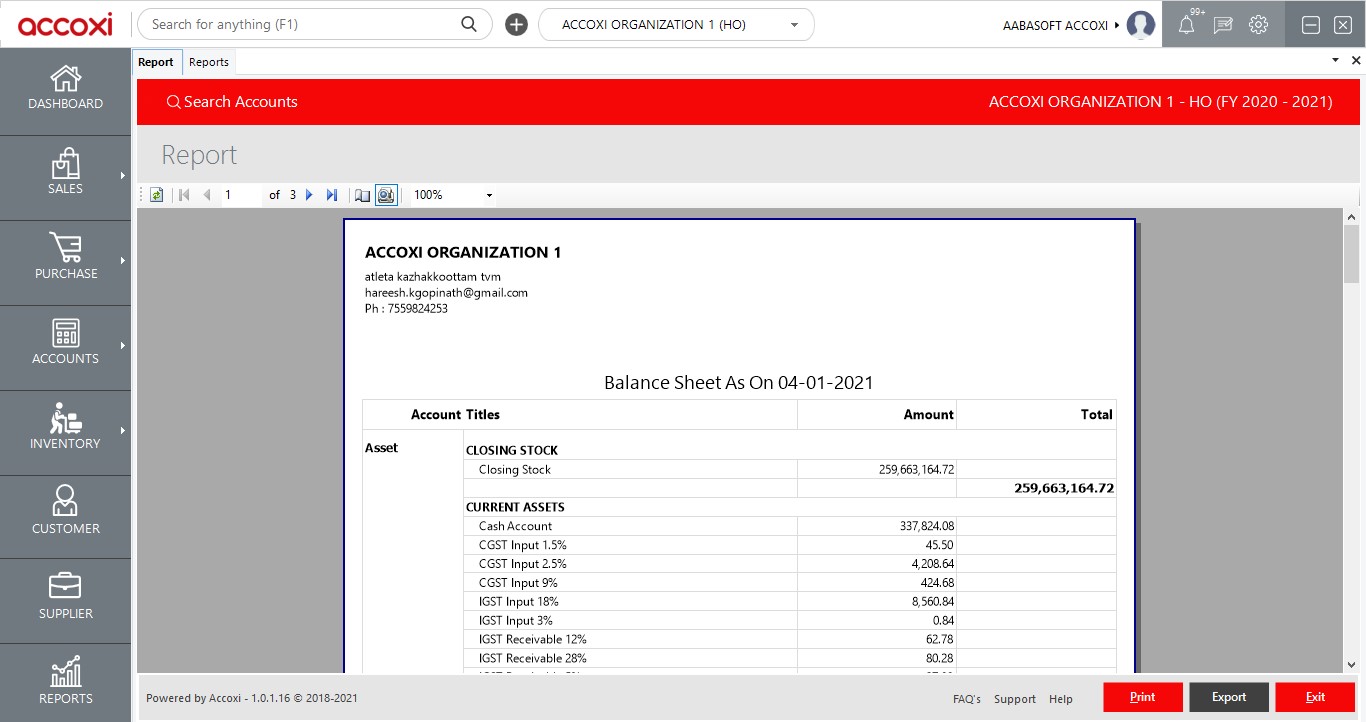Select the Report tab

(156, 61)
